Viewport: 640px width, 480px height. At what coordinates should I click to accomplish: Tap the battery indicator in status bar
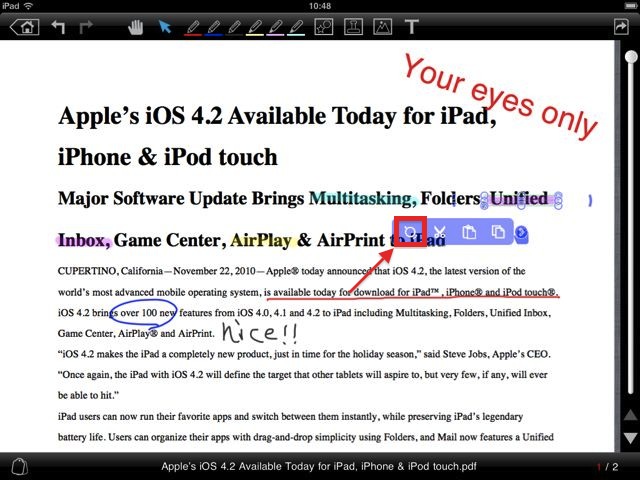coord(631,6)
